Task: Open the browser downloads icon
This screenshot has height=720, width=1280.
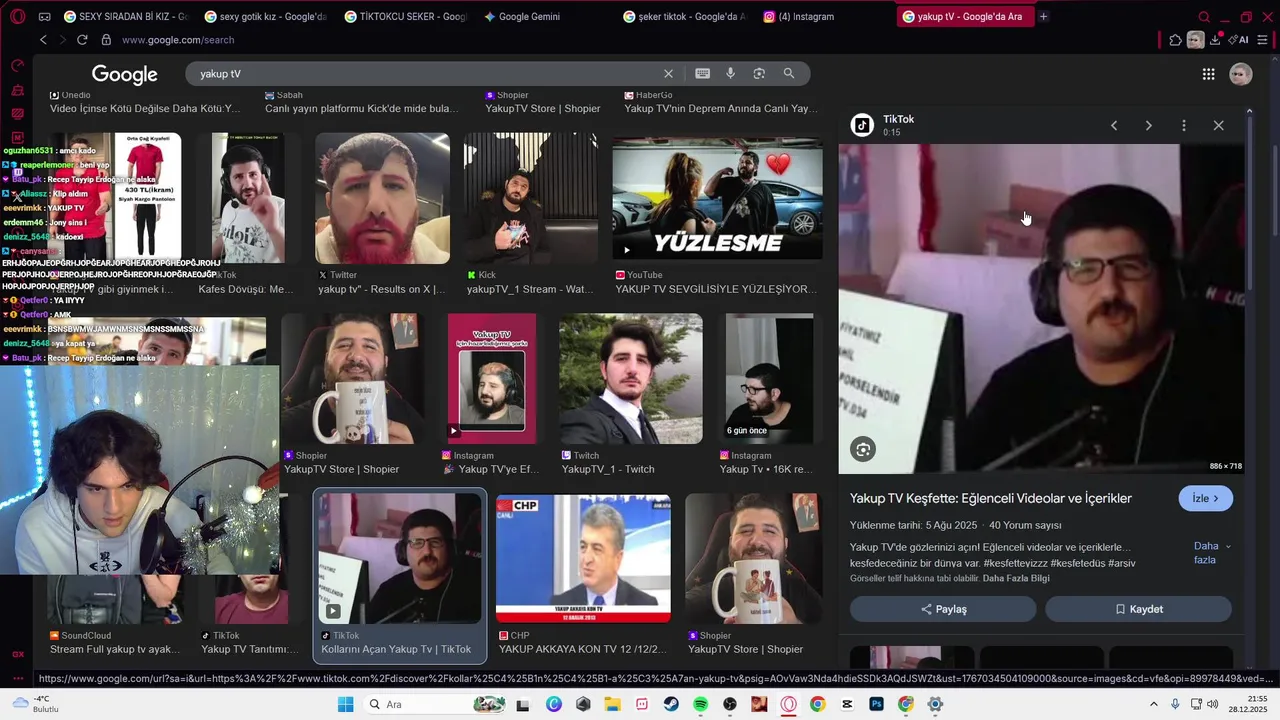Action: (x=1215, y=40)
